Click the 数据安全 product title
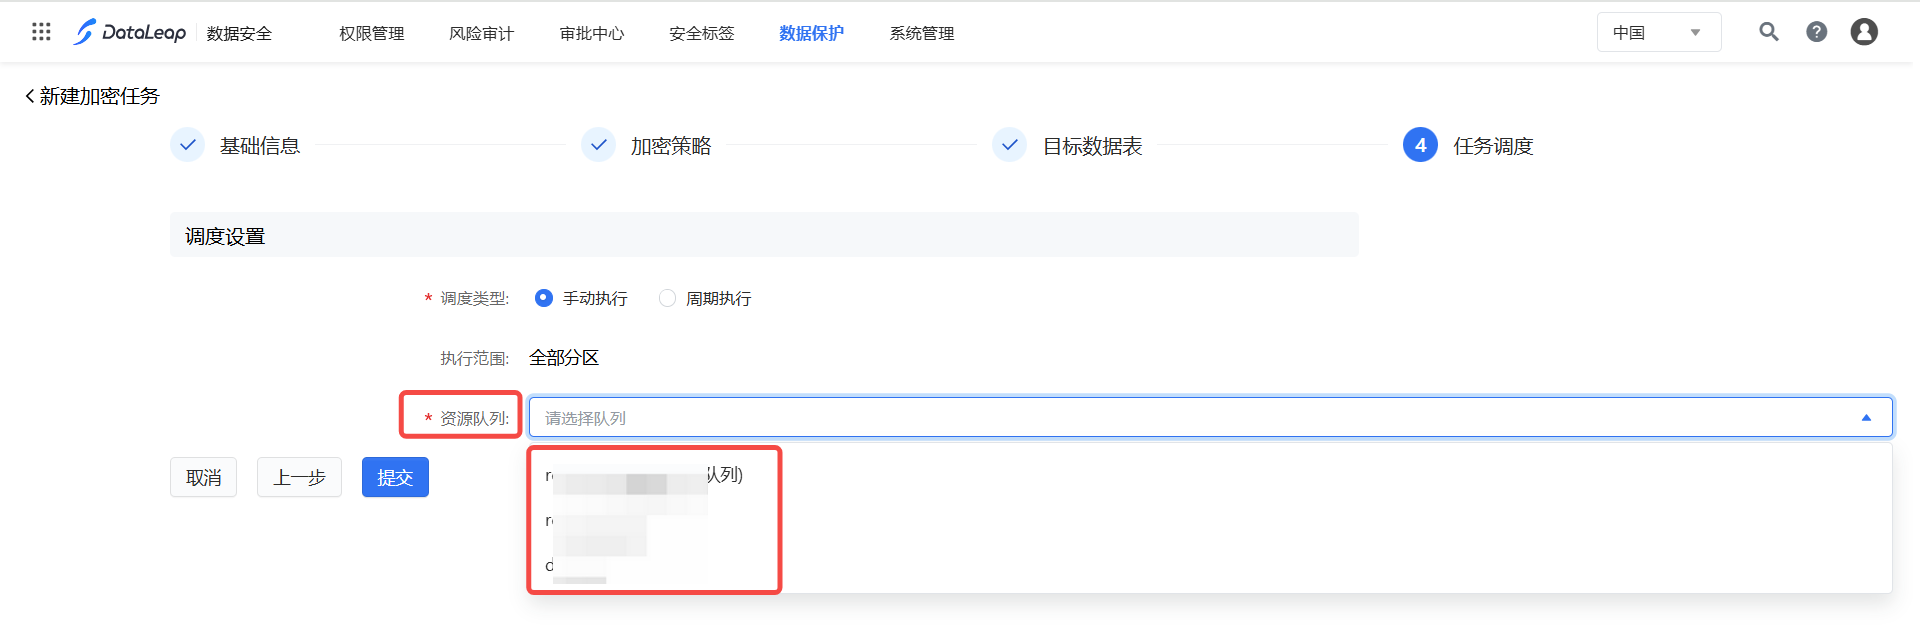This screenshot has height=643, width=1920. (x=240, y=33)
